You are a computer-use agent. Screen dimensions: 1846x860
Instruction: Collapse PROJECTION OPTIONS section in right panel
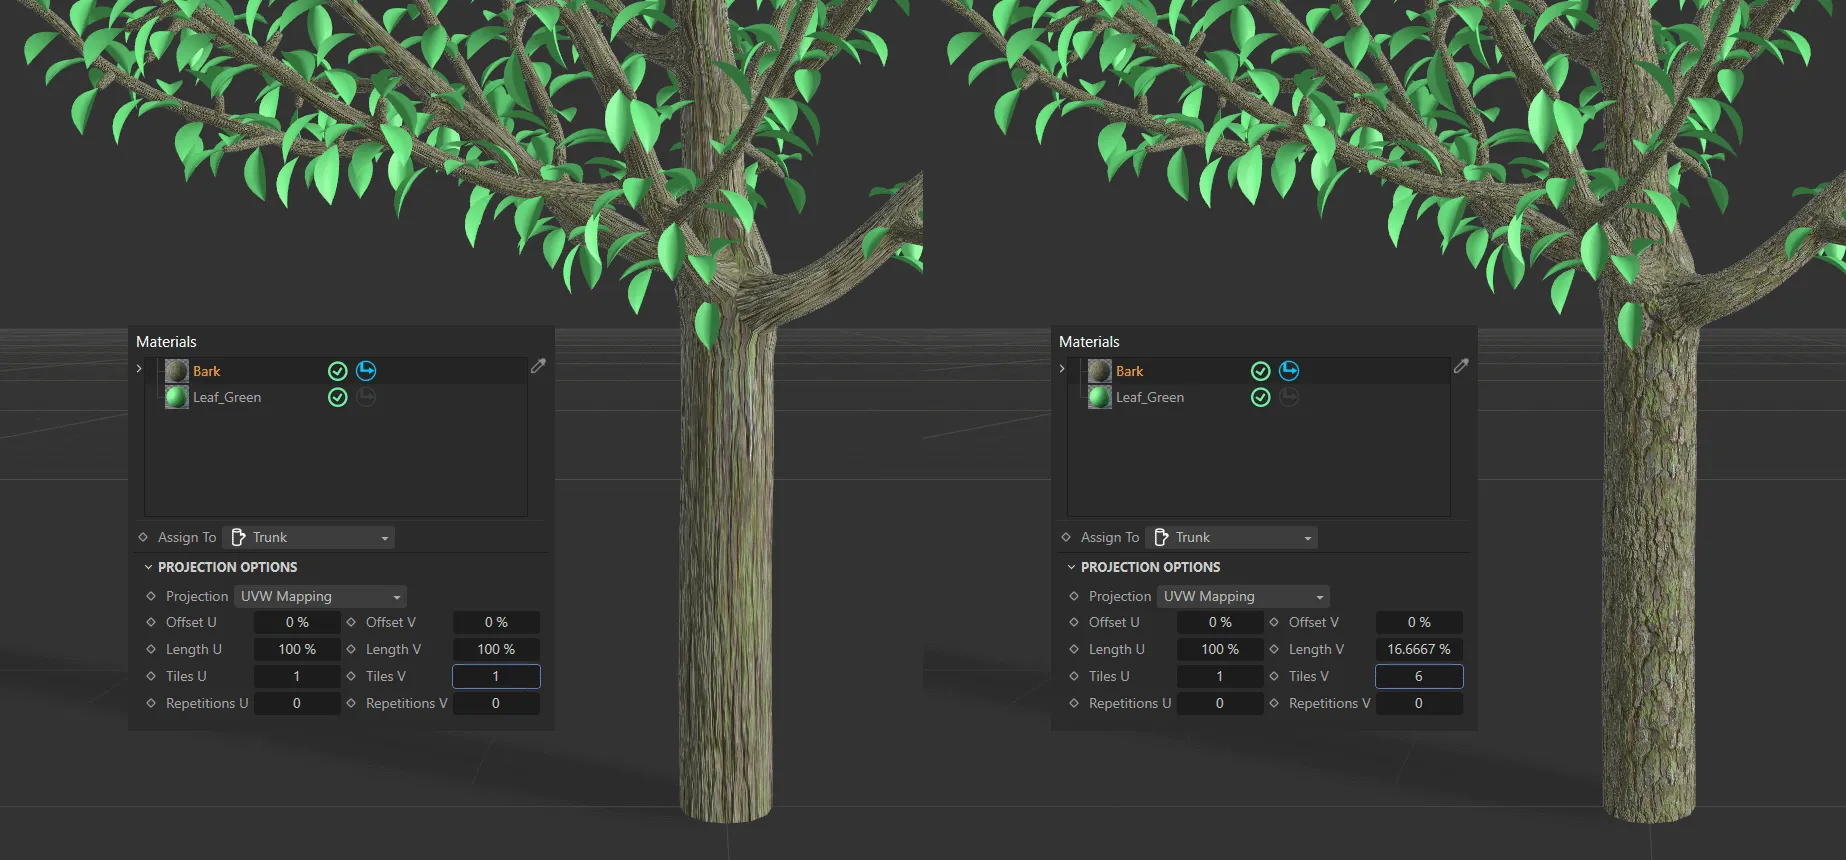[1071, 567]
